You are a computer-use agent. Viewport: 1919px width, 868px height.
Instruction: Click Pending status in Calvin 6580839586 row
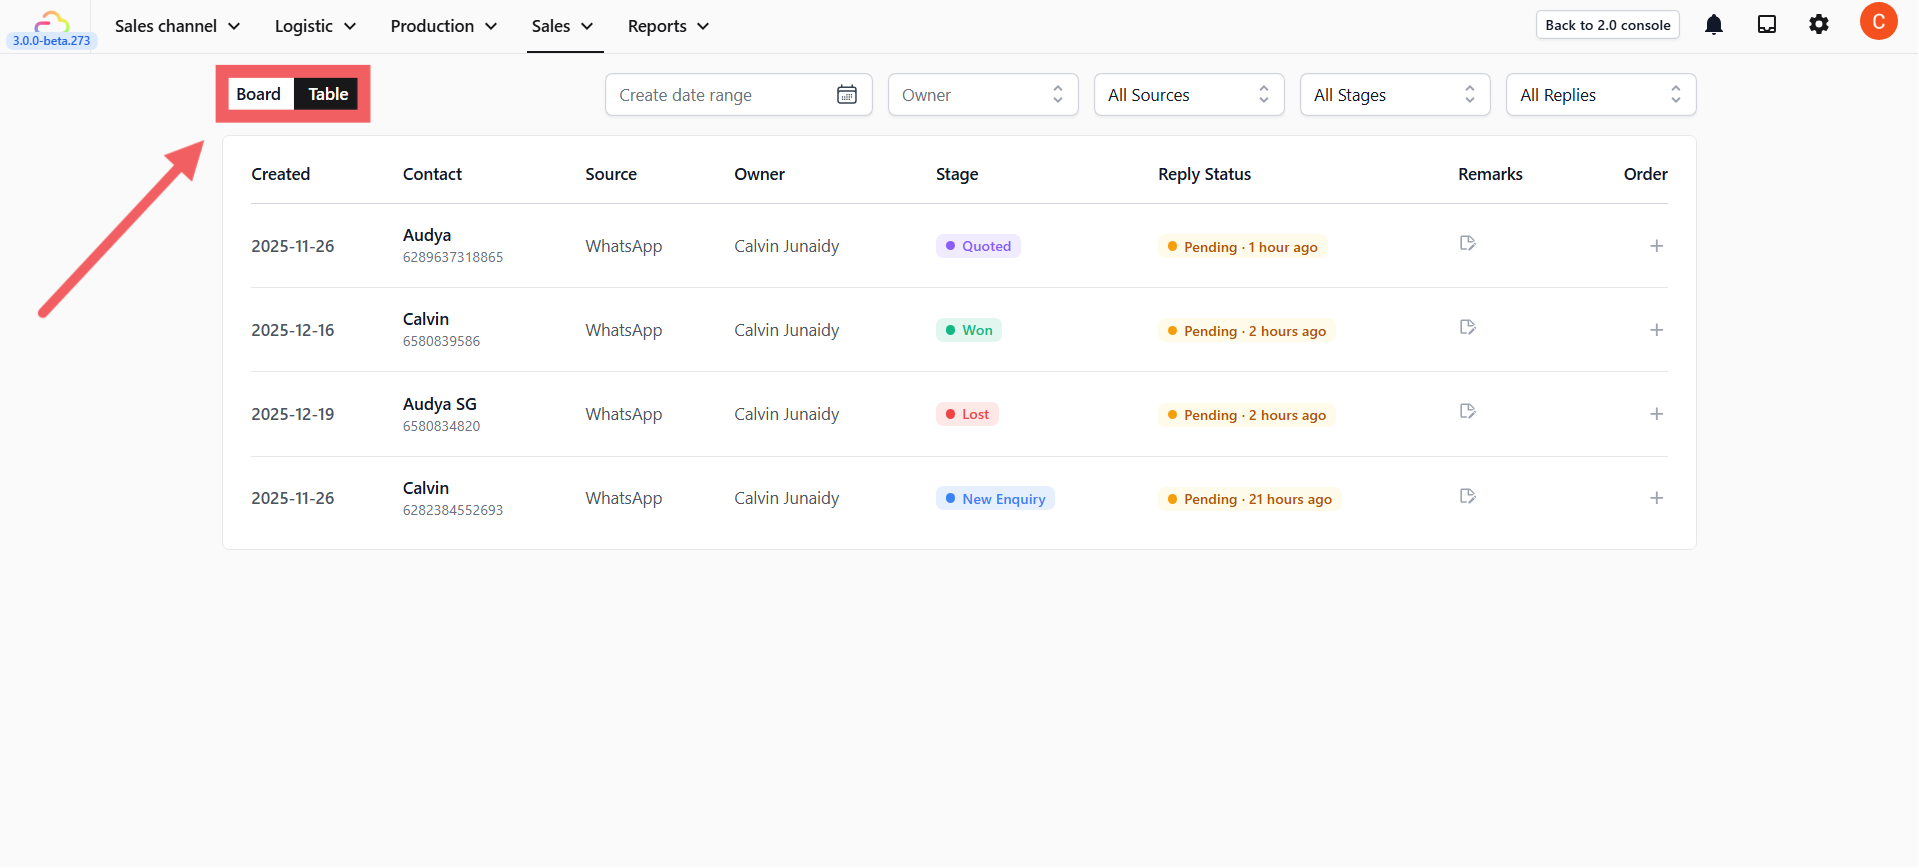pos(1246,331)
